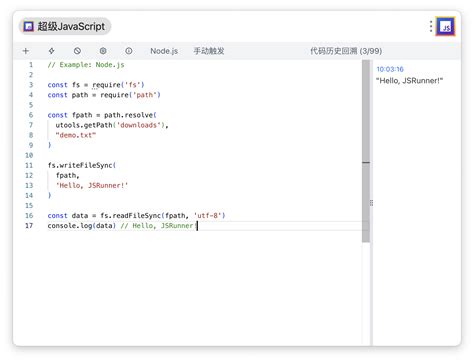Open the info circle icon
Viewport: 474px width, 361px height.
129,51
